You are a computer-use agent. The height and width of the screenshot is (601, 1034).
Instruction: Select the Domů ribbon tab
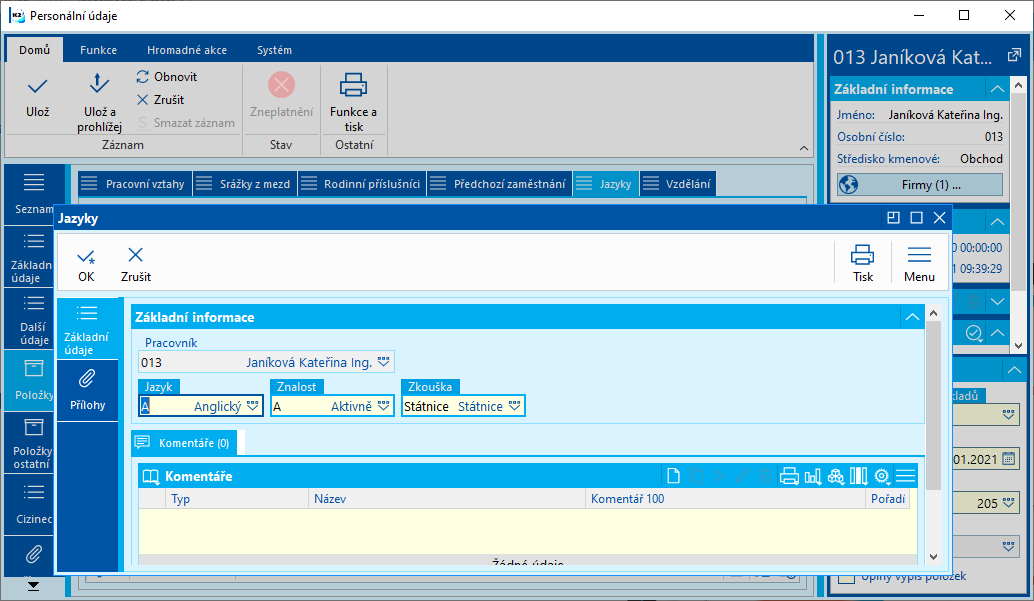pos(34,50)
